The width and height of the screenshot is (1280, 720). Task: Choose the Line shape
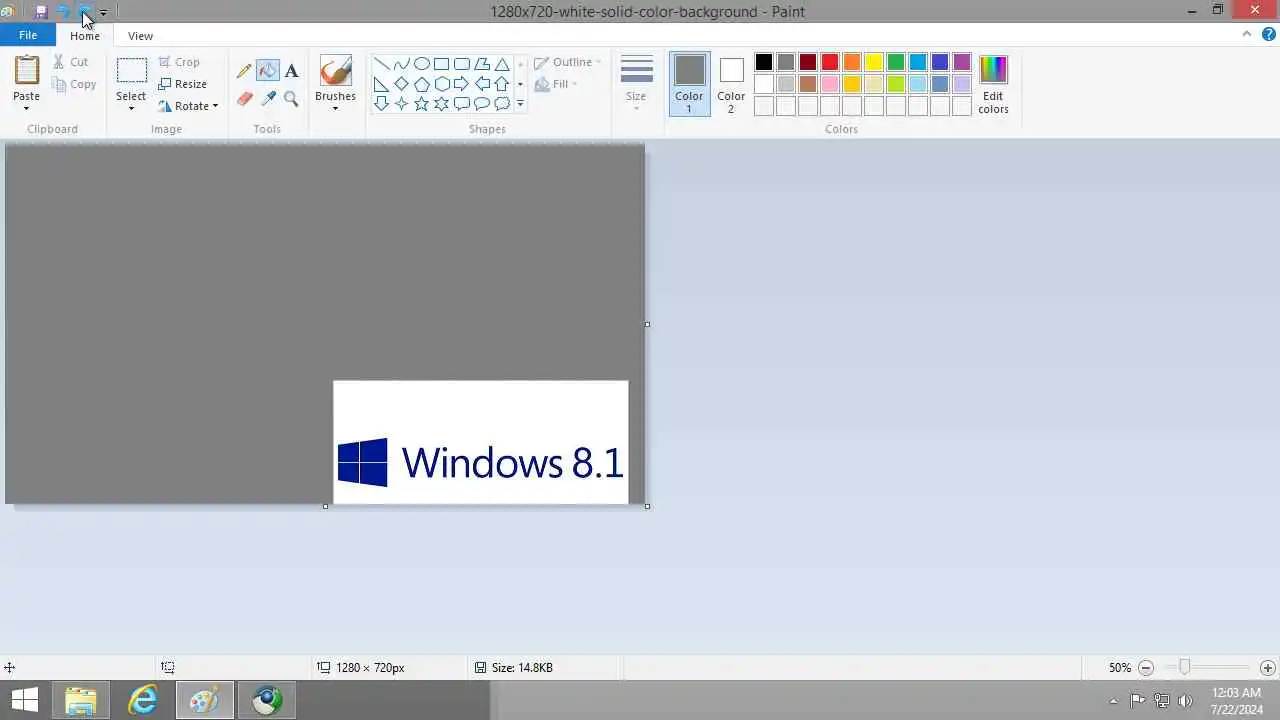pos(381,64)
